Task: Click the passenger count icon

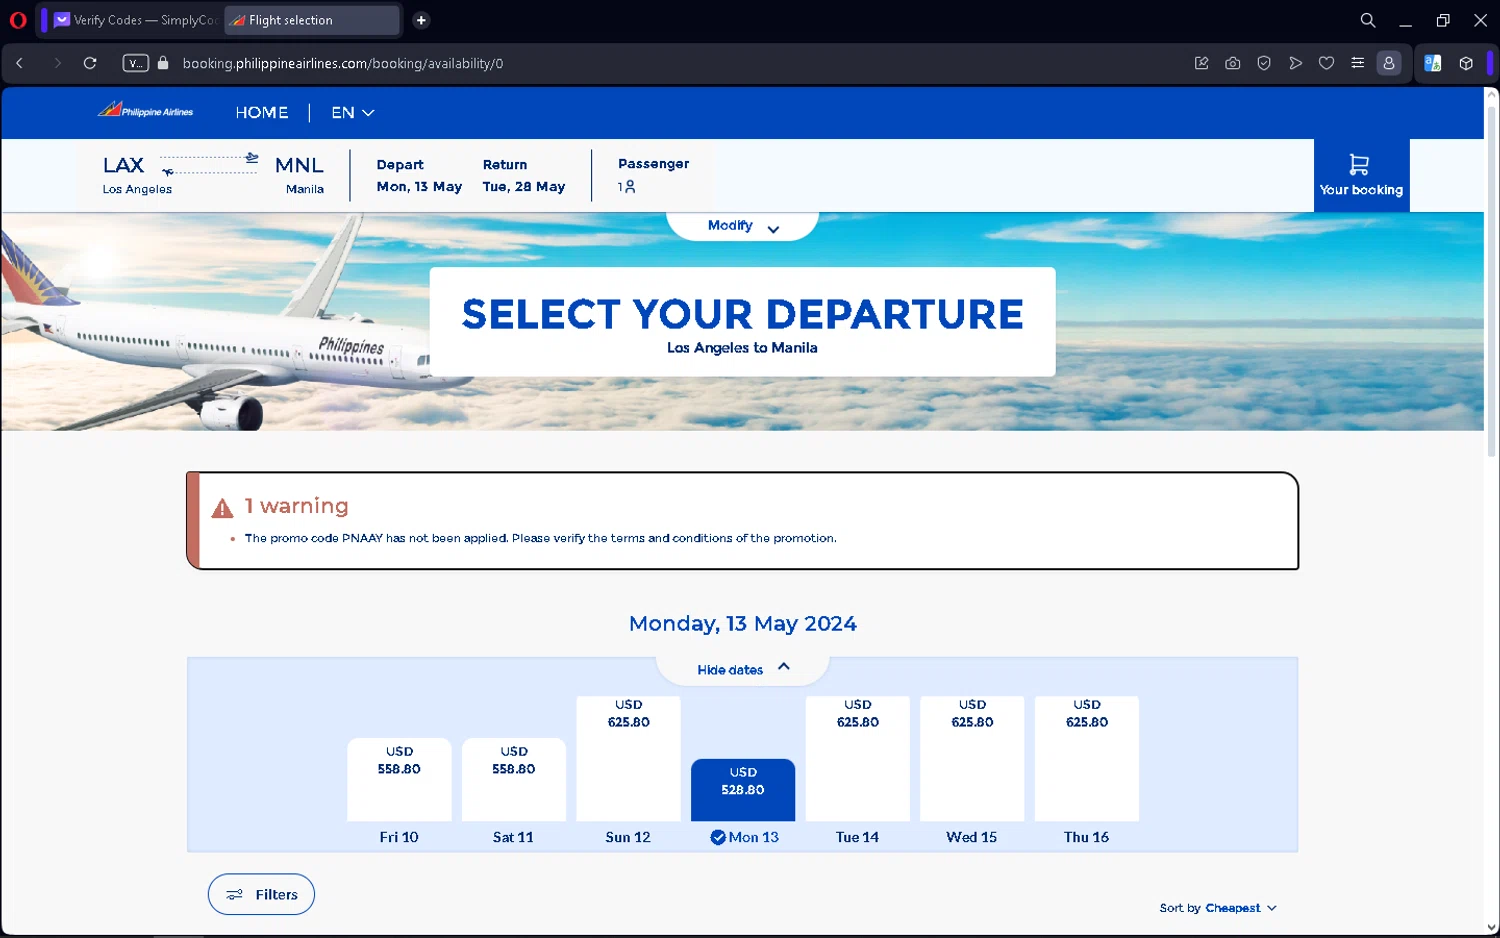Action: 627,187
